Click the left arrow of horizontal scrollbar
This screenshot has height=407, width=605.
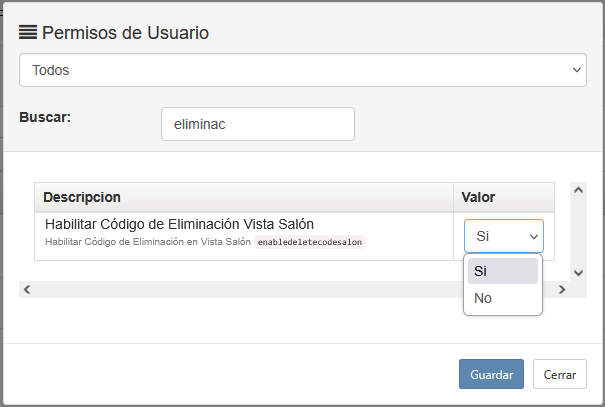tap(27, 289)
